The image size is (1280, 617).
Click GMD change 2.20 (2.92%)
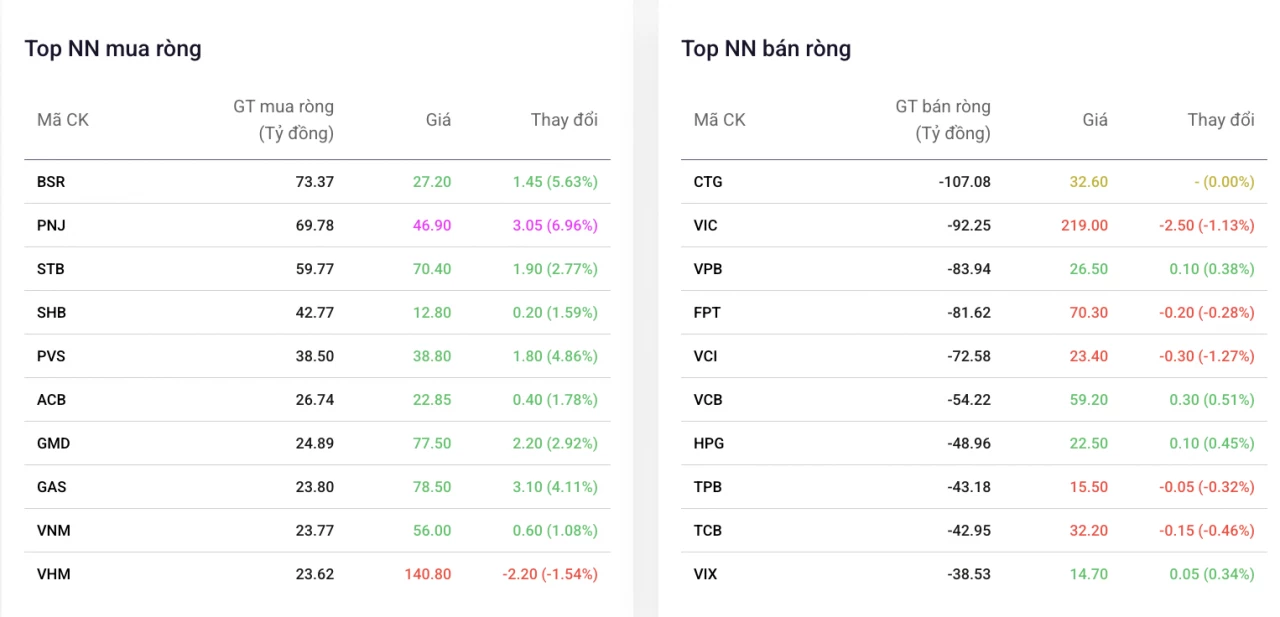click(555, 443)
